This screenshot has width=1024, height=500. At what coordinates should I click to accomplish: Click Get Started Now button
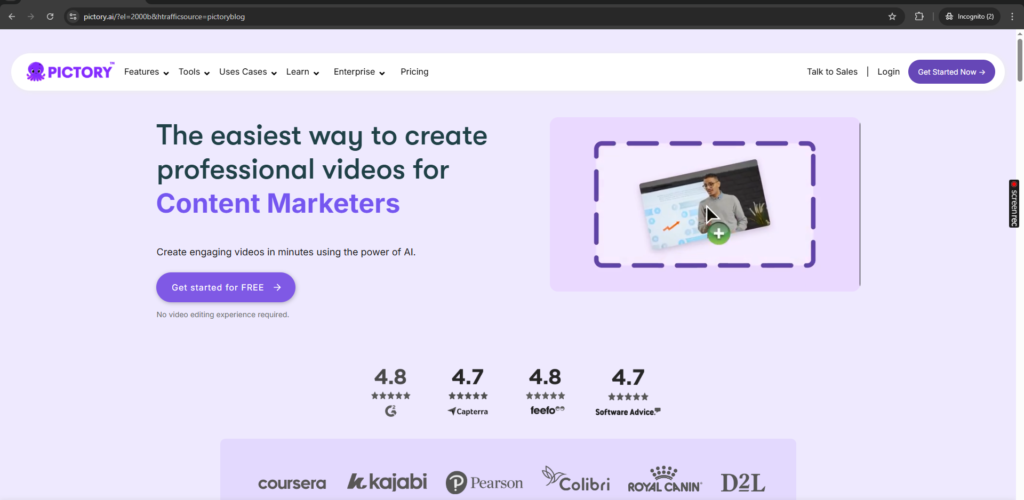pos(952,72)
